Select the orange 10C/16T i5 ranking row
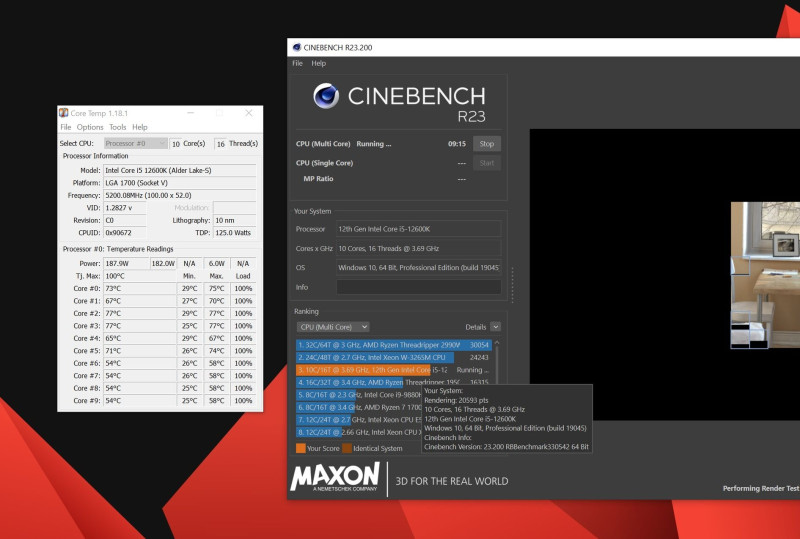This screenshot has height=539, width=800. [x=393, y=370]
